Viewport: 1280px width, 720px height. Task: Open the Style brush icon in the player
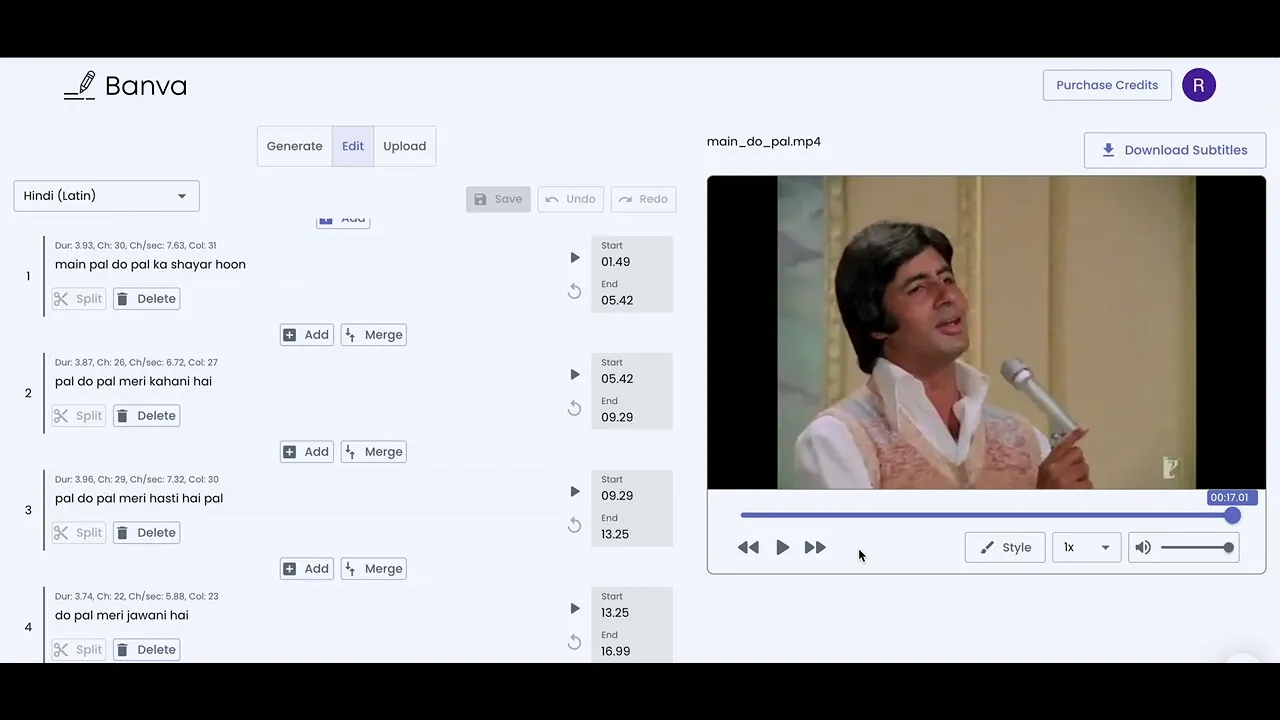pyautogui.click(x=988, y=547)
